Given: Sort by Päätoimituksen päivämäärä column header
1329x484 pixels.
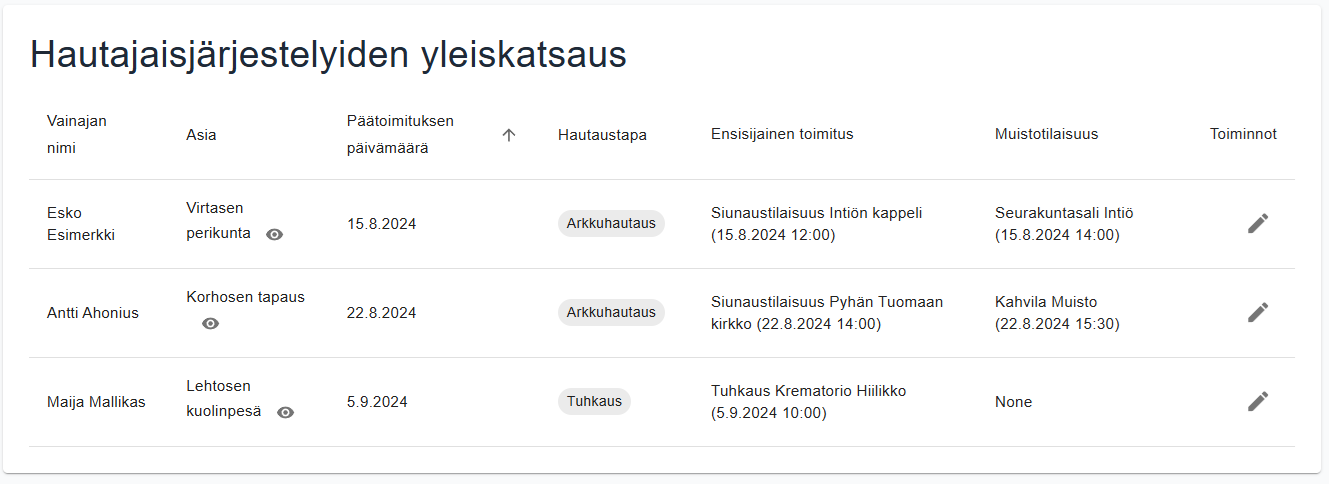Looking at the screenshot, I should (400, 135).
